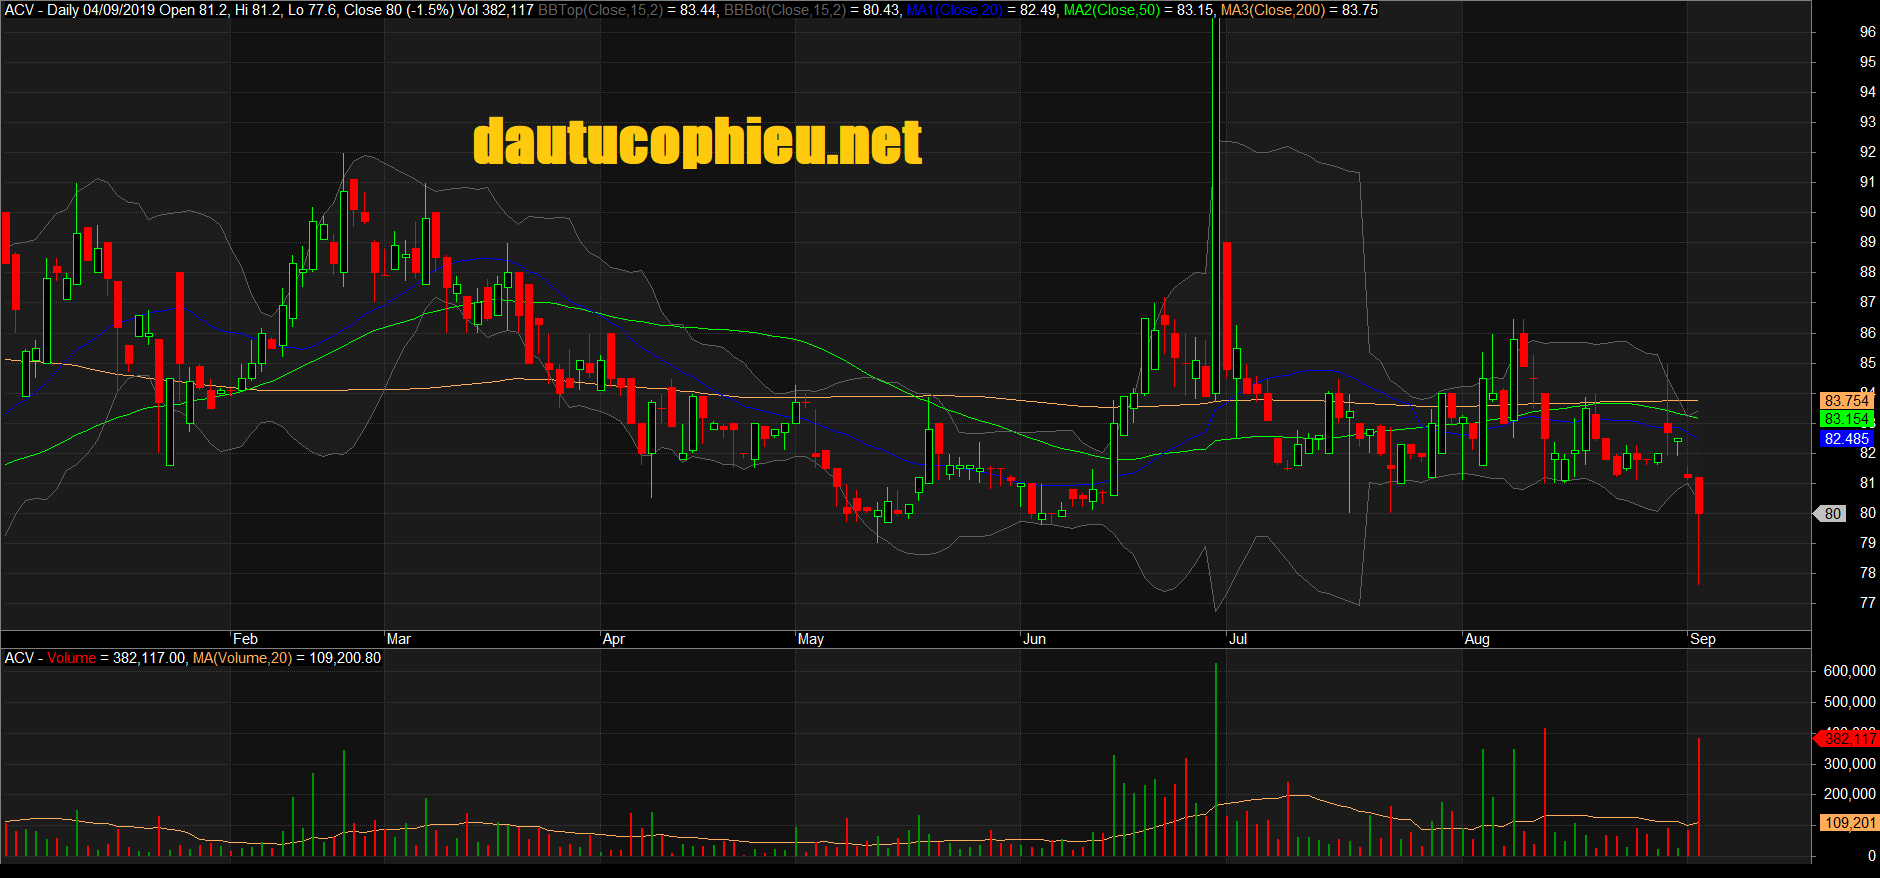Click the red Volume label in lower pane
Screen dimensions: 1880x878
pos(71,658)
